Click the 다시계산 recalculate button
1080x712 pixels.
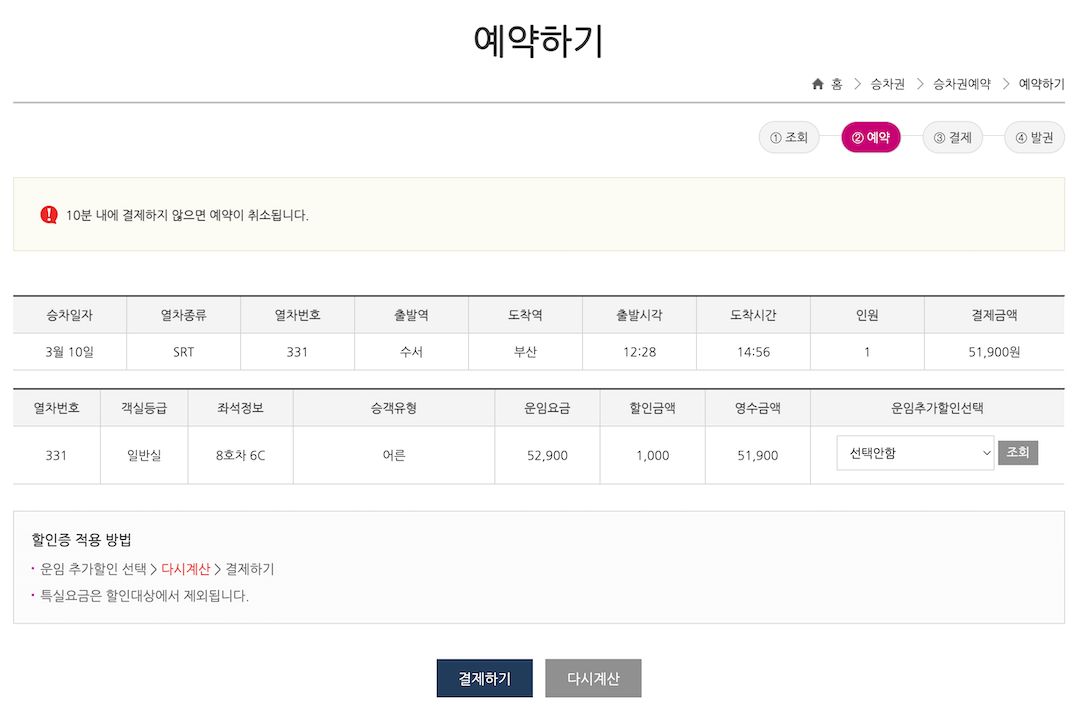[x=594, y=678]
